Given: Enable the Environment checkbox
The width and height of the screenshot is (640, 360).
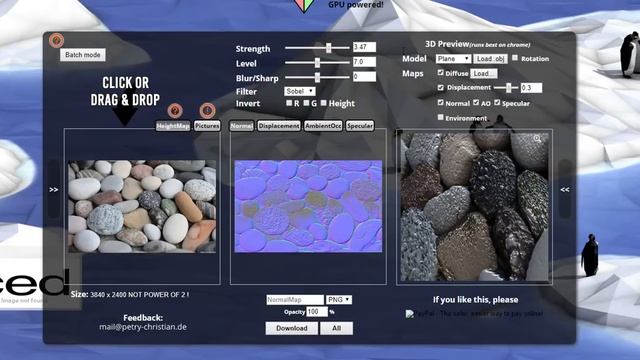Looking at the screenshot, I should tap(440, 117).
